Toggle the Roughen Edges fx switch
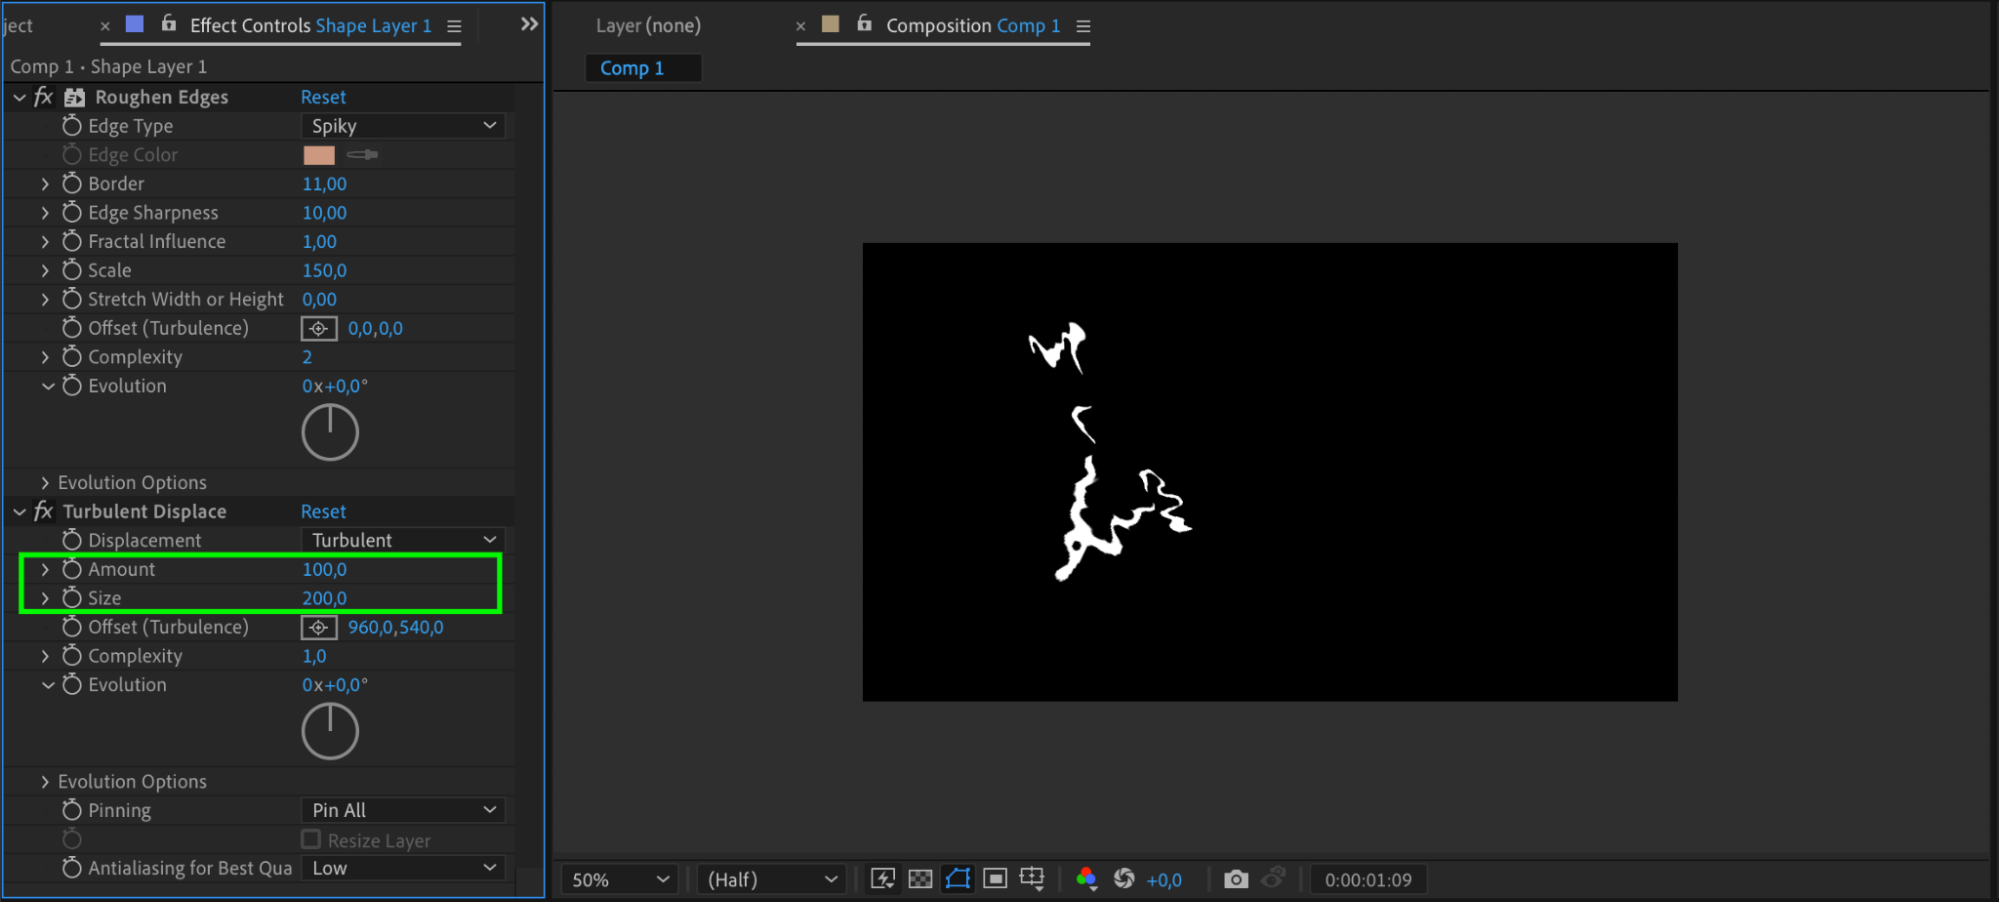This screenshot has width=1999, height=902. [43, 97]
